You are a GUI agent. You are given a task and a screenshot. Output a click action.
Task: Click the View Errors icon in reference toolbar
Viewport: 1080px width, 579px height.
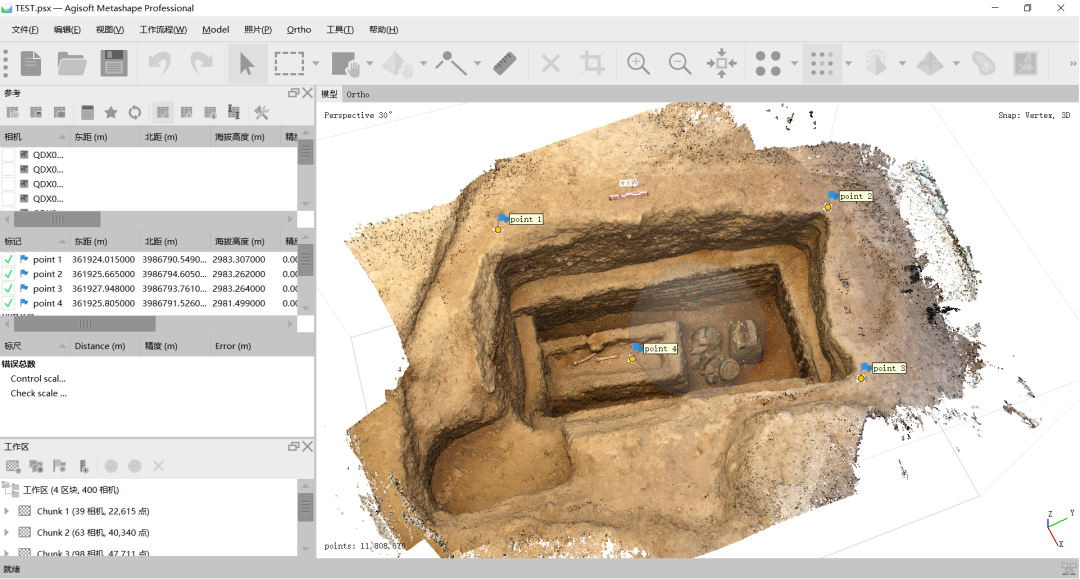coord(187,112)
